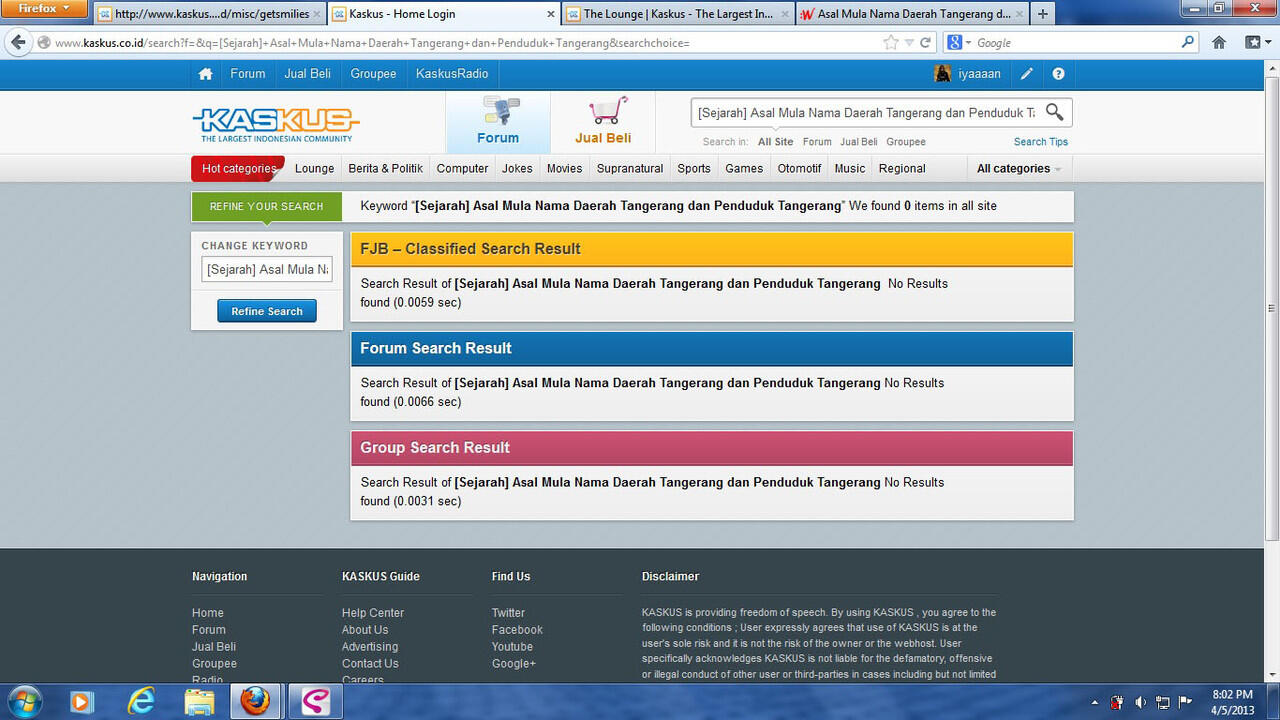Screen dimensions: 1280x720
Task: Open iyaaaan user avatar
Action: pyautogui.click(x=942, y=74)
